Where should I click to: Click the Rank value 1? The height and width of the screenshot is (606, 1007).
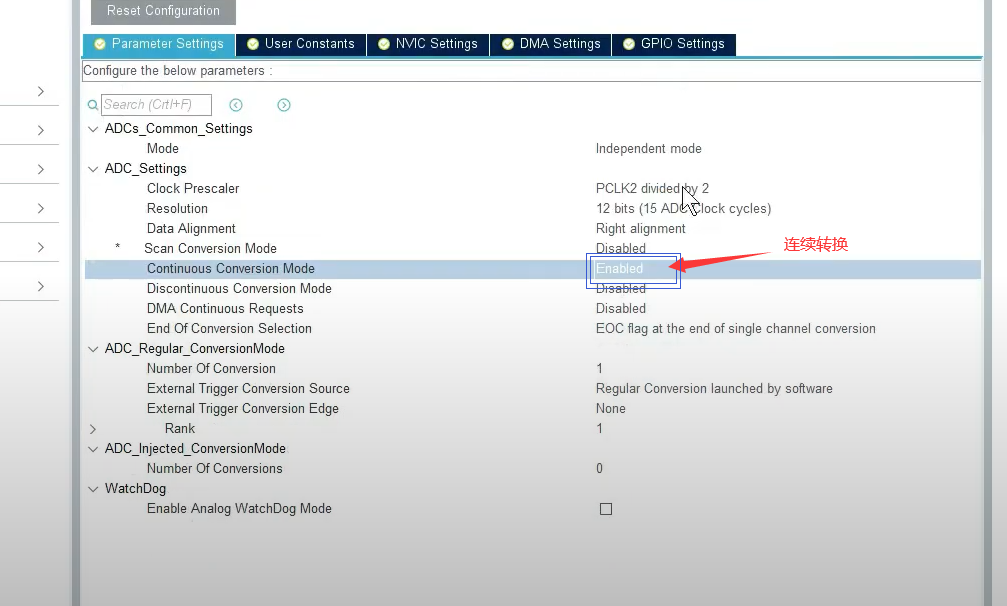pos(599,429)
